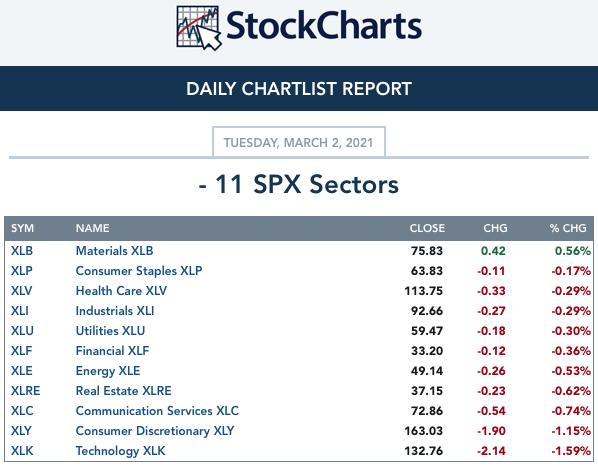Click the XLE ticker symbol
598x466 pixels.
(21, 371)
